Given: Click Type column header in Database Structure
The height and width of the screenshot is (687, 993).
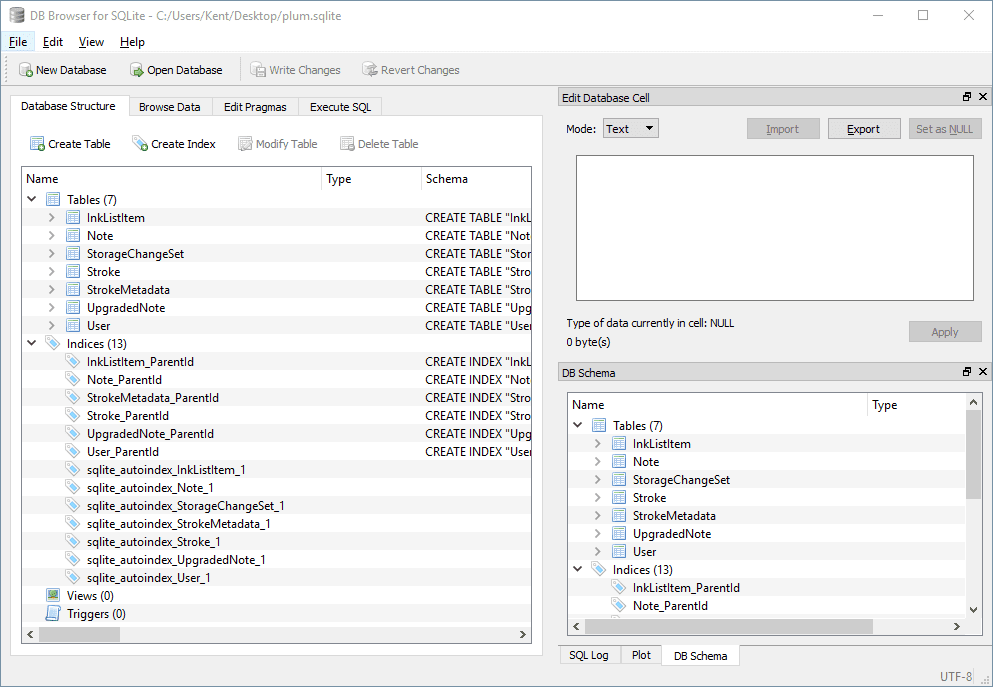Looking at the screenshot, I should tap(371, 179).
